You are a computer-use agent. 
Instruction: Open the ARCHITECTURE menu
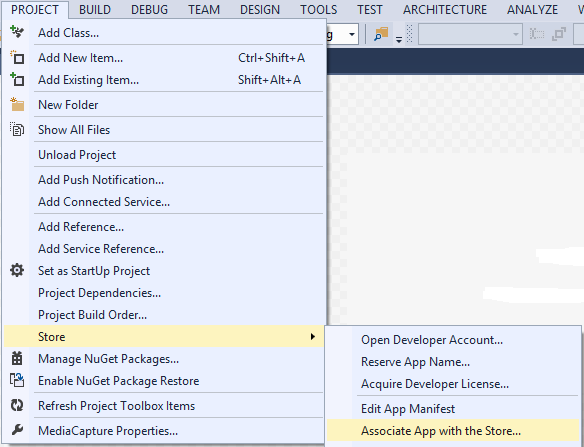pyautogui.click(x=445, y=9)
